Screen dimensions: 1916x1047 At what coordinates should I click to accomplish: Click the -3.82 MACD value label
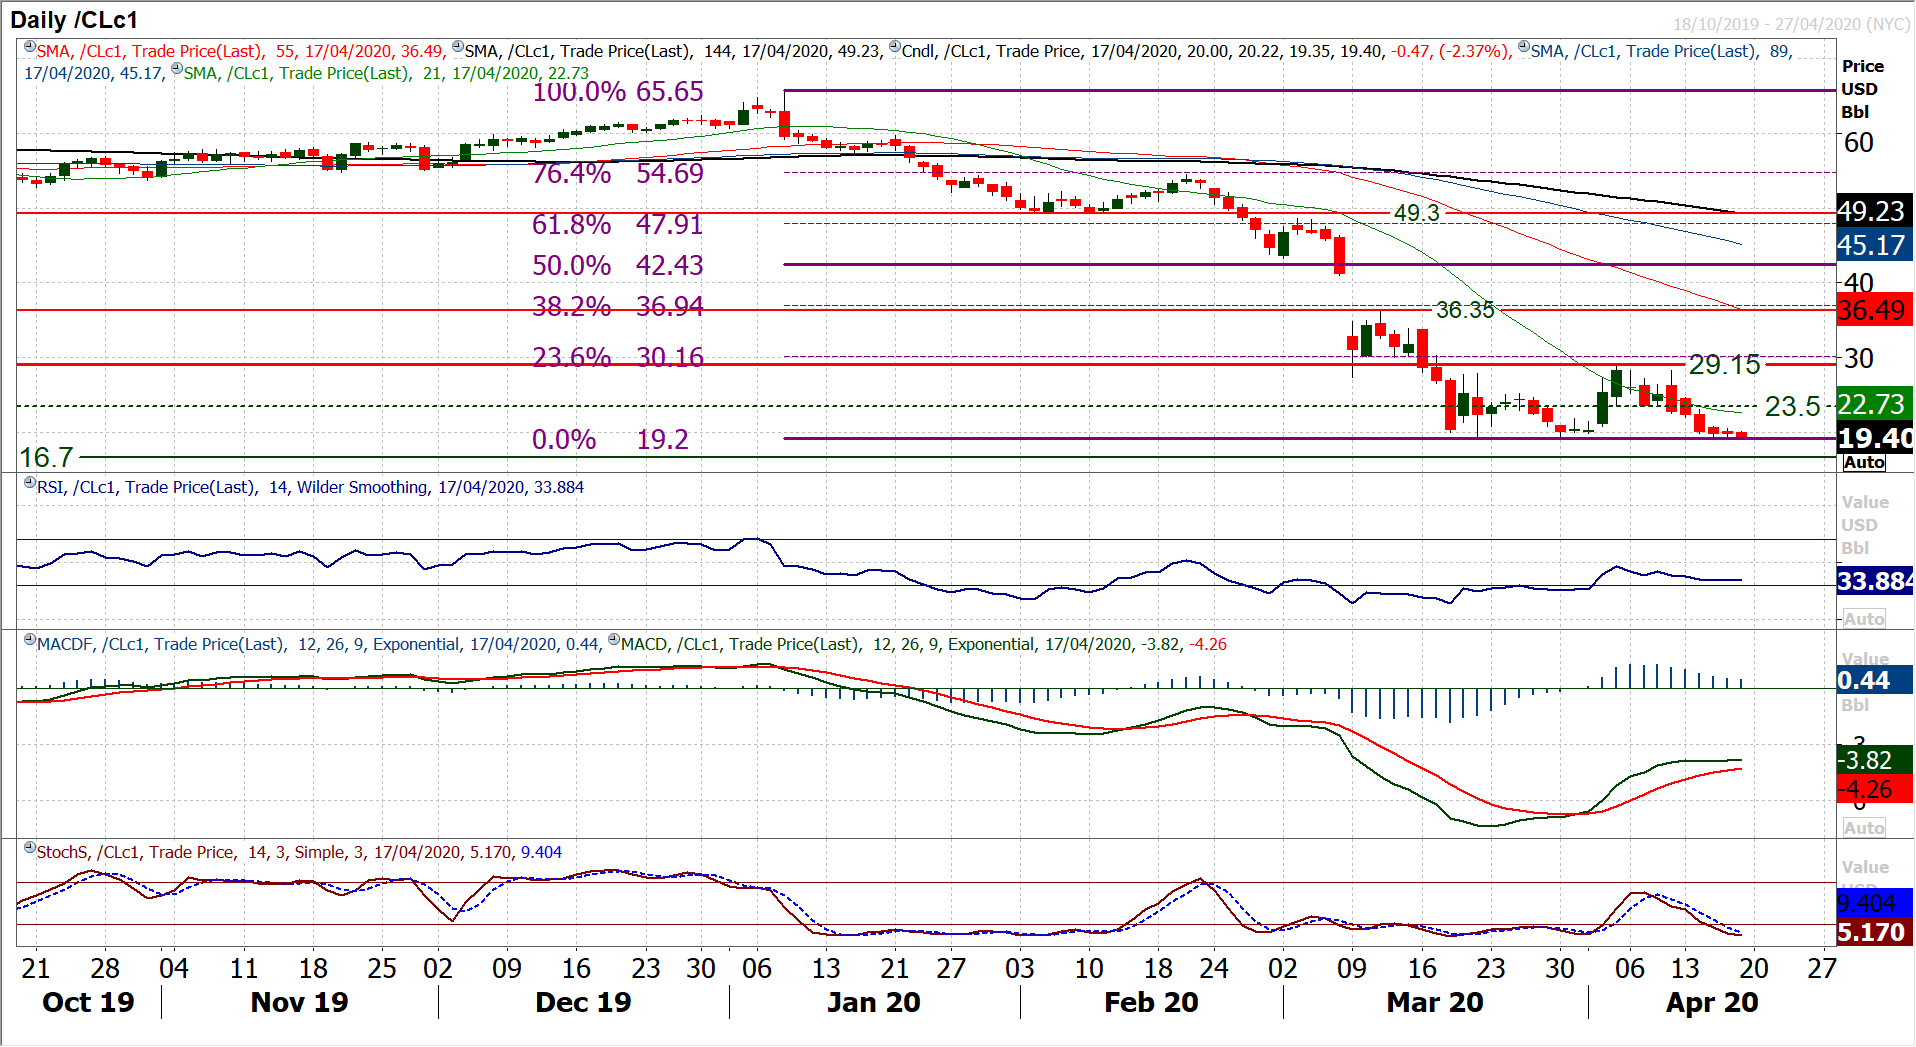pos(1874,760)
